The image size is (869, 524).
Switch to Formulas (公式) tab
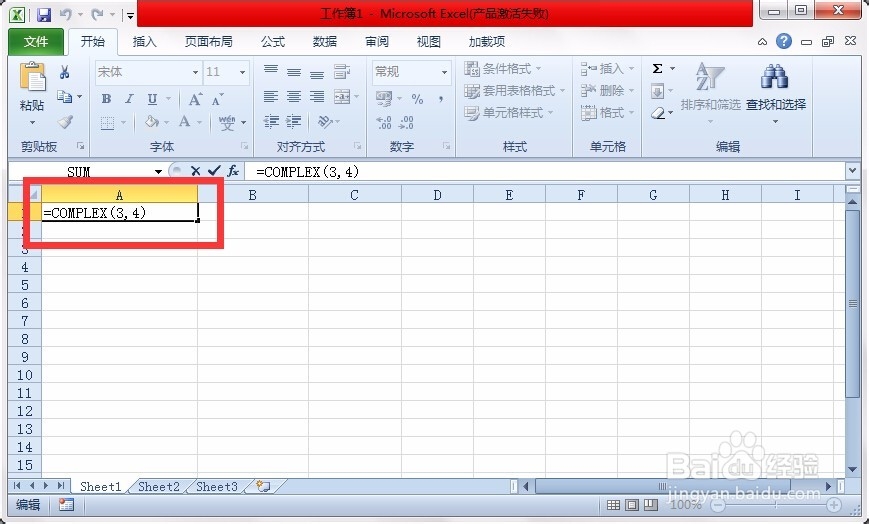273,42
